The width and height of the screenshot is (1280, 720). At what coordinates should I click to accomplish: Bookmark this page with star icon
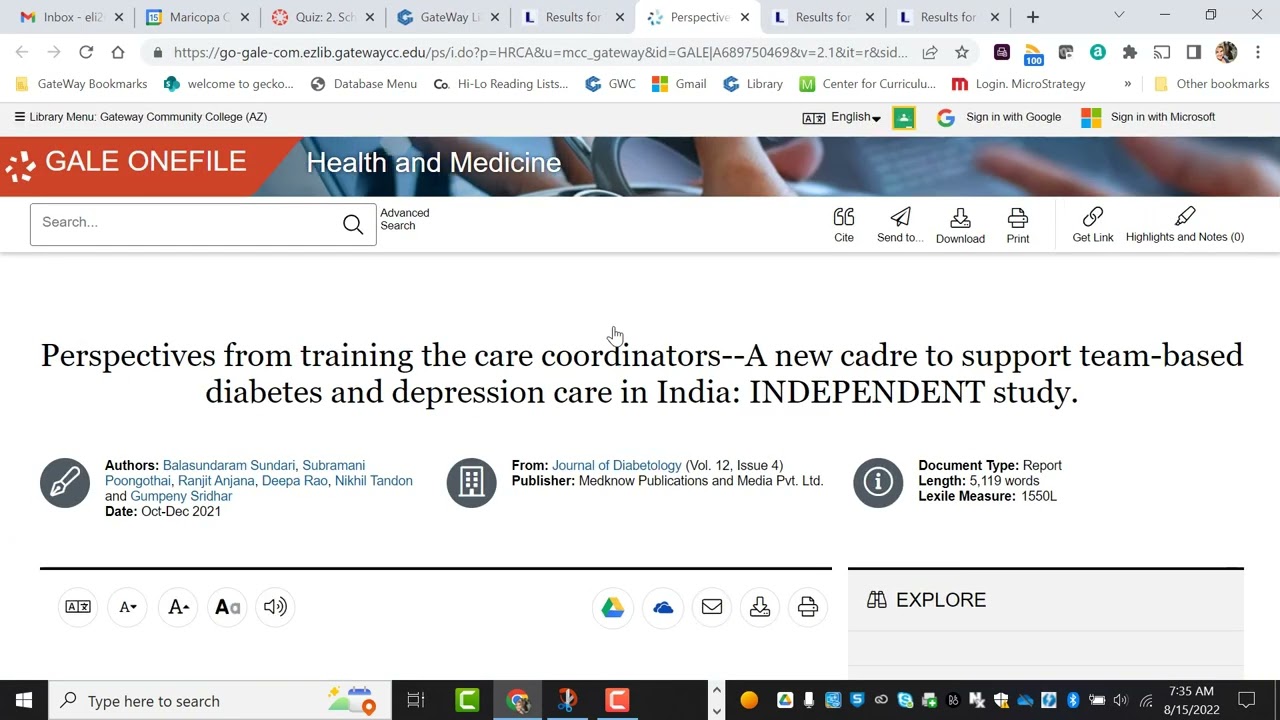tap(962, 52)
